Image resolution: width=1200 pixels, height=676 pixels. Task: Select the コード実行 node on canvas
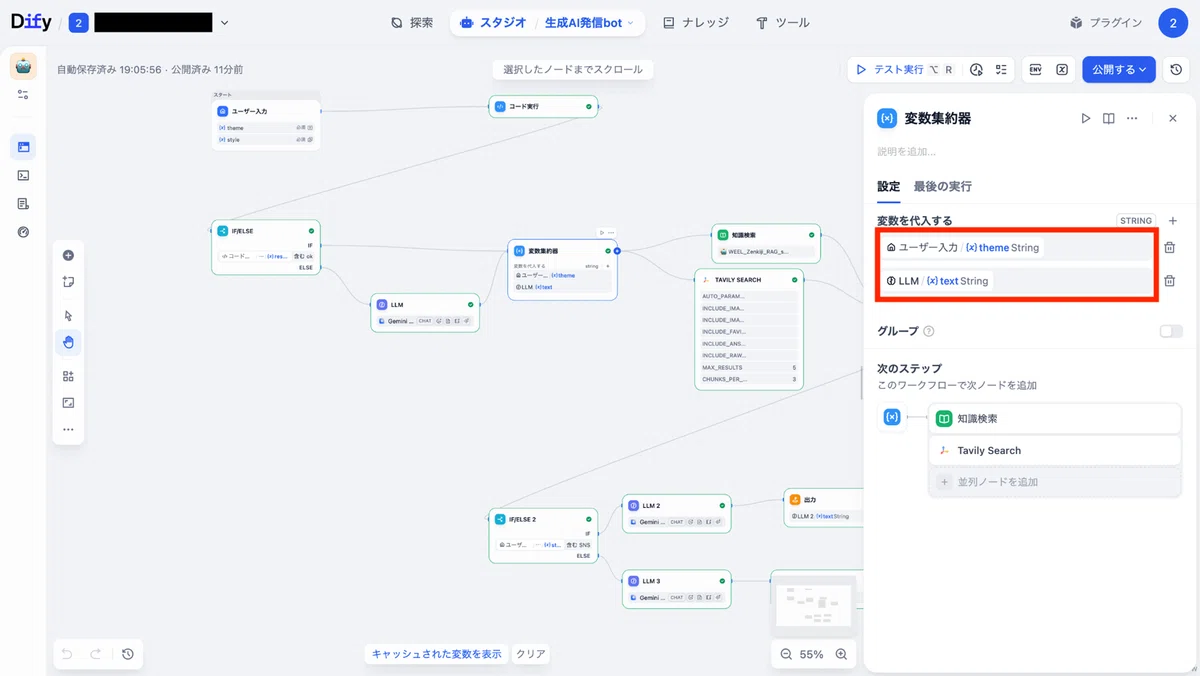click(x=544, y=106)
